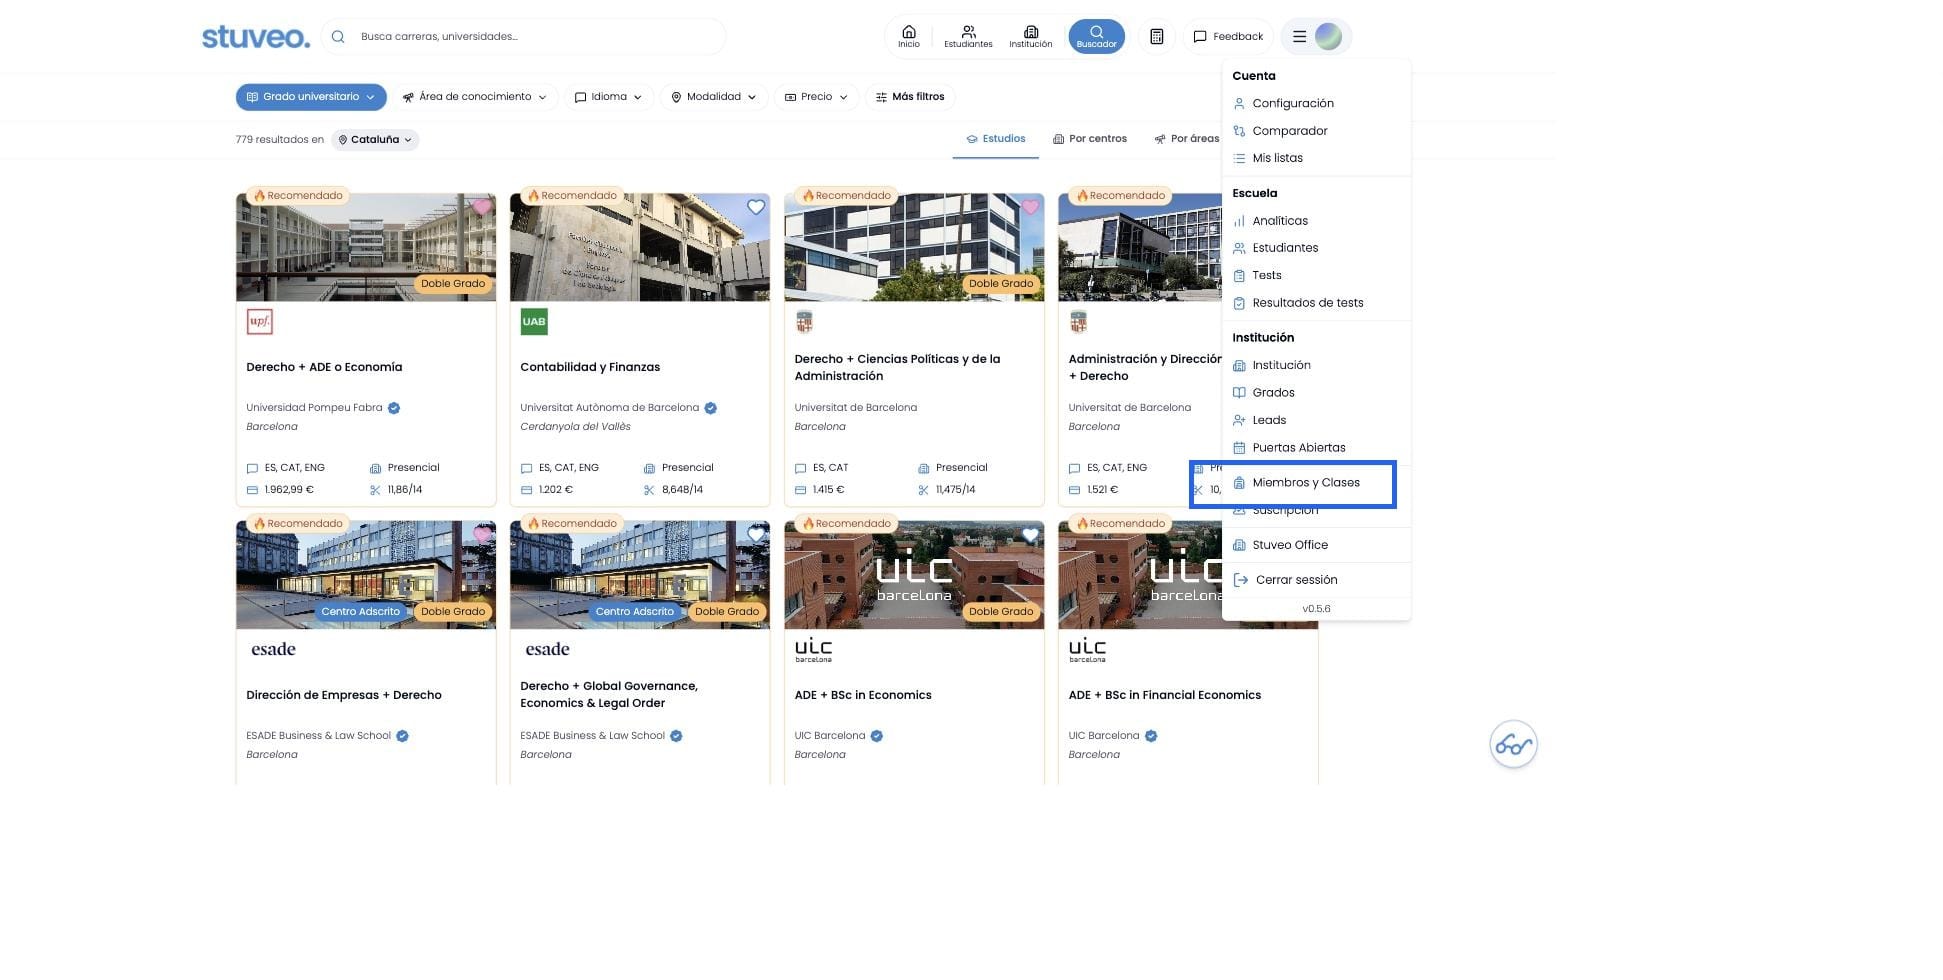Open Inicio home icon in top nav
This screenshot has height=980, width=1943.
point(908,36)
